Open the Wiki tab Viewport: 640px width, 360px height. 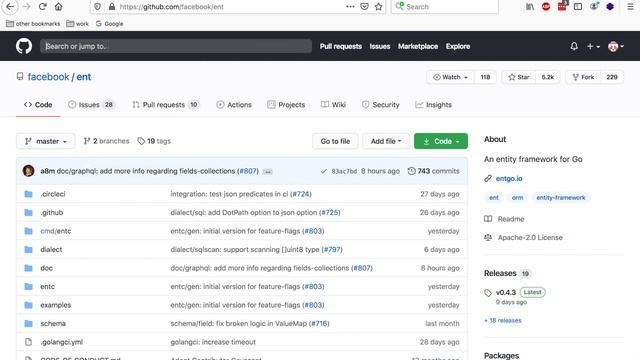333,104
